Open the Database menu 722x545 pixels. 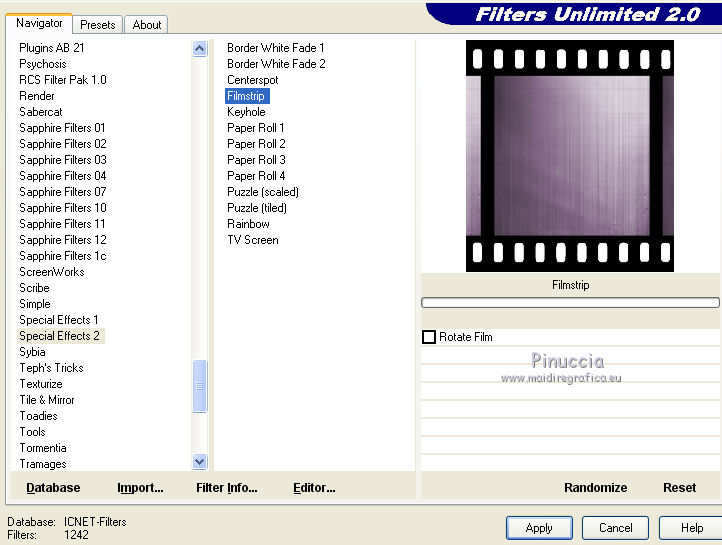(x=53, y=487)
